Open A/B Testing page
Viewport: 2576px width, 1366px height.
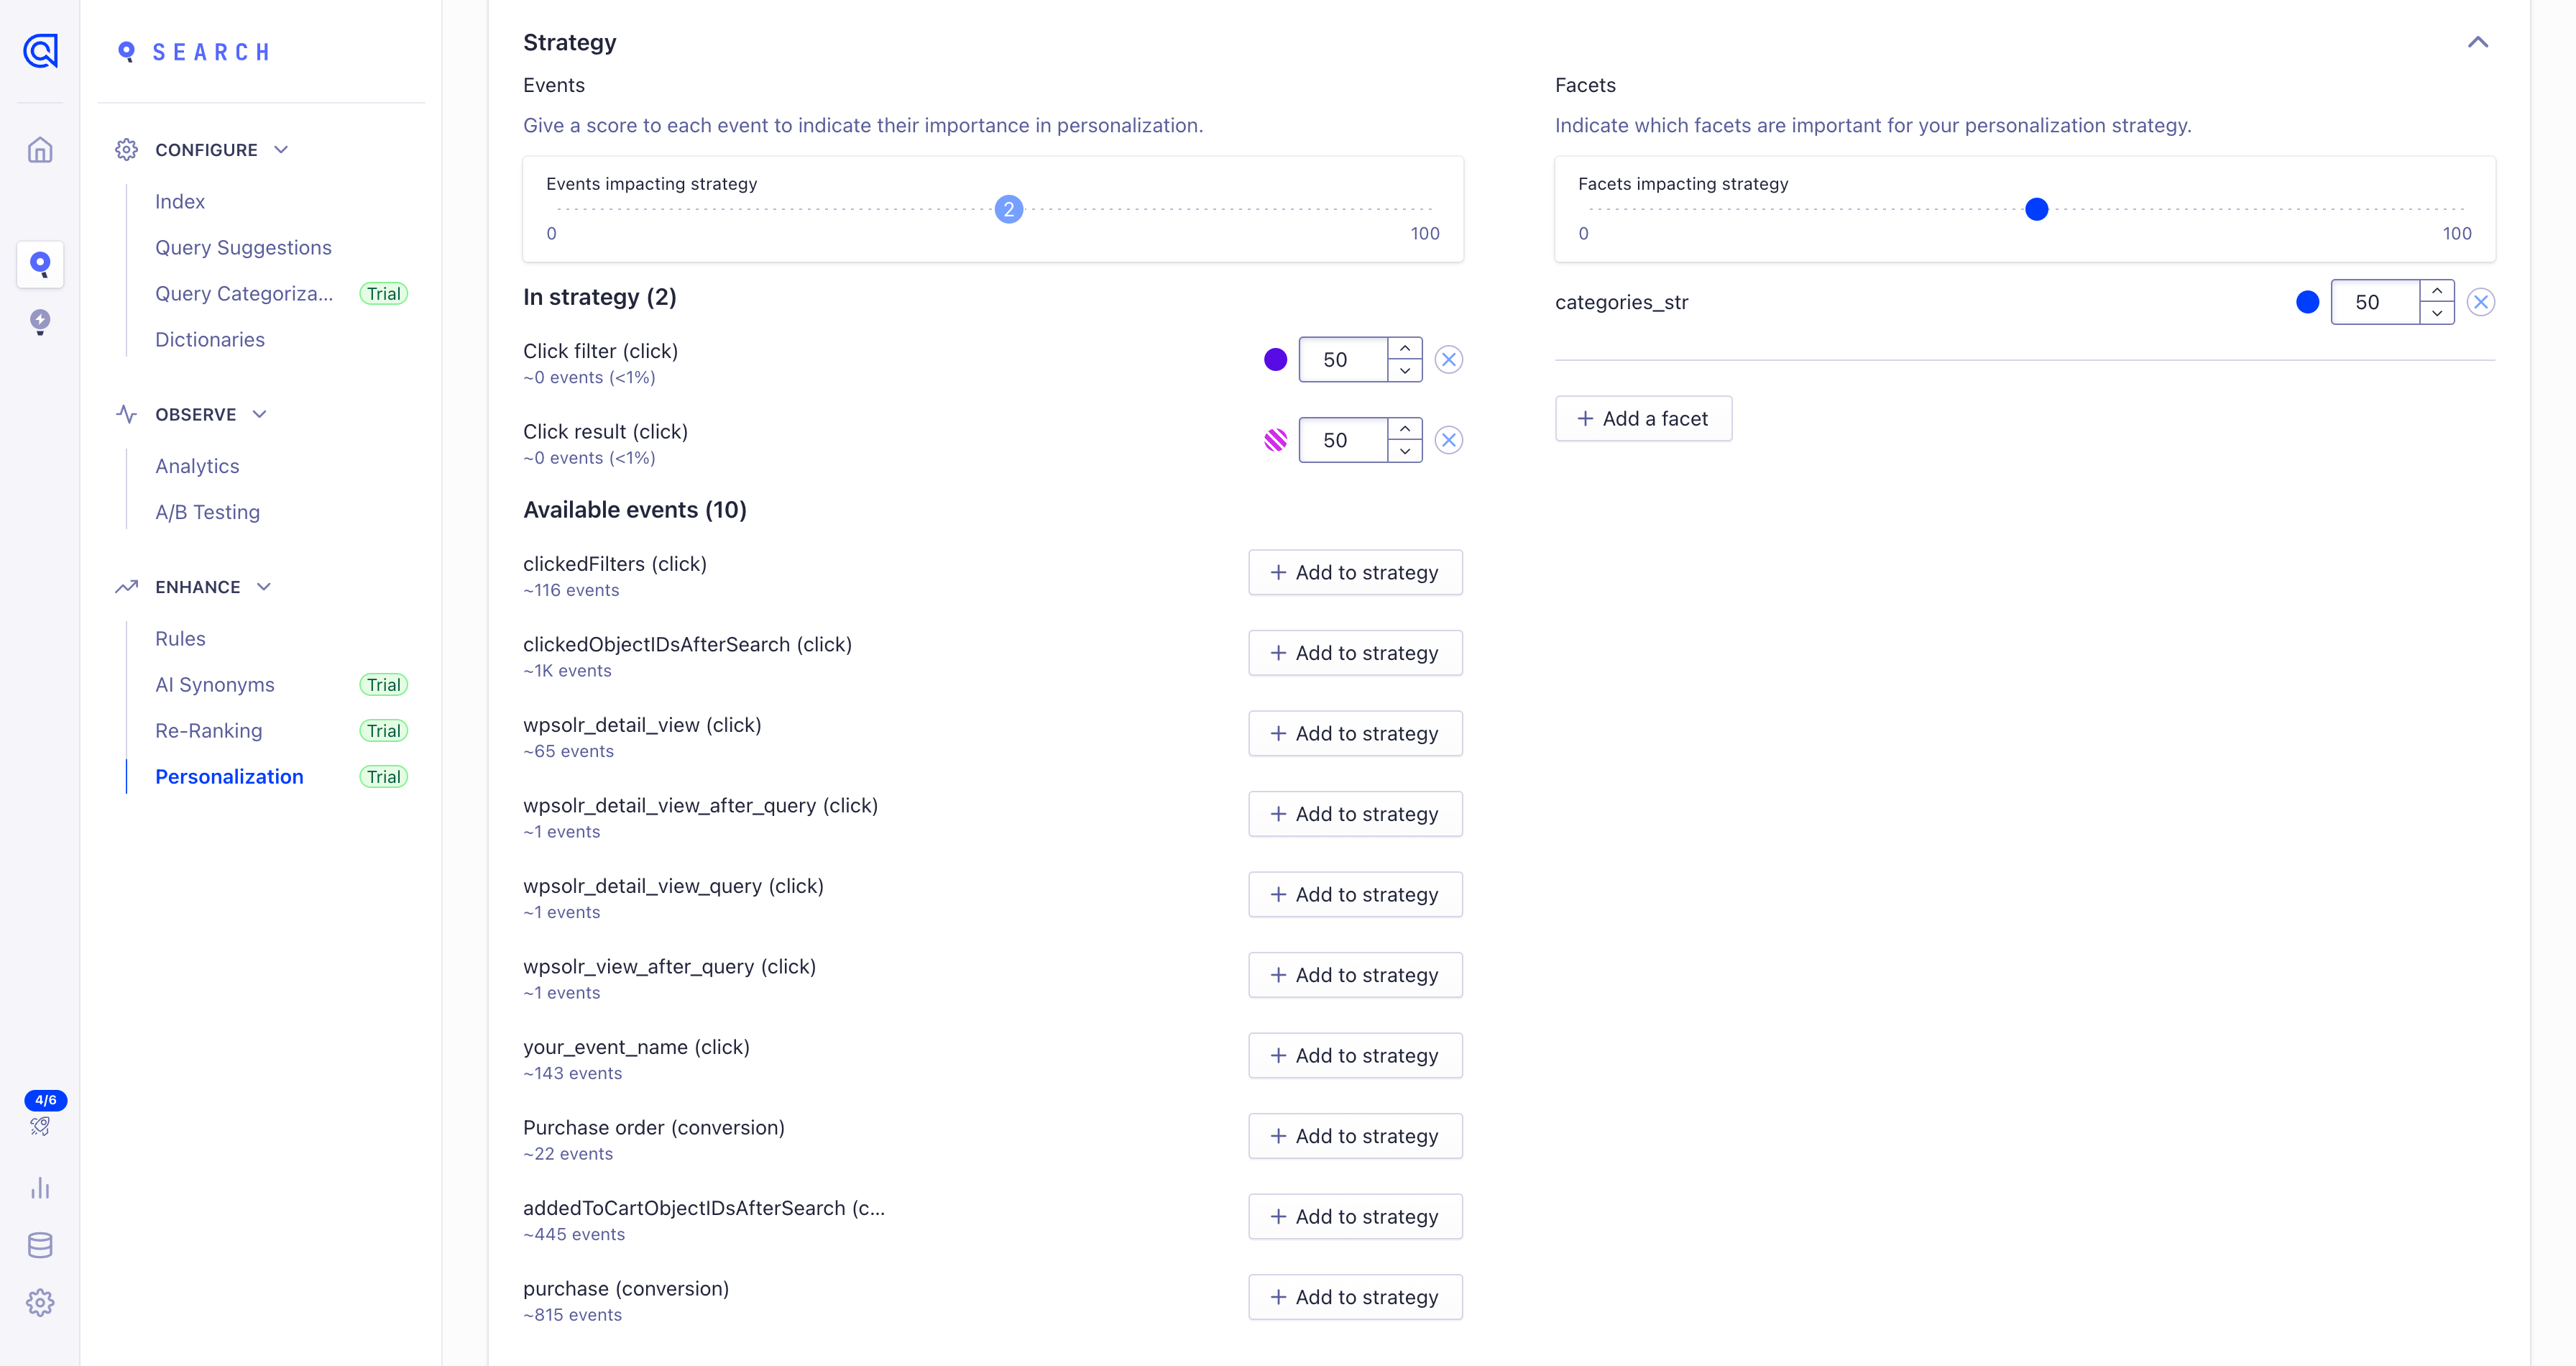coord(207,512)
